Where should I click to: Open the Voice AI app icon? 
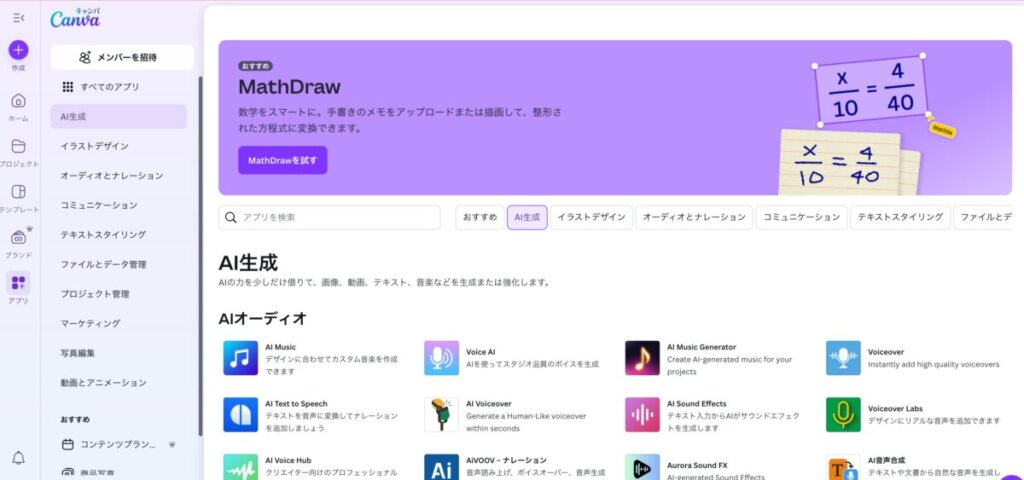pos(441,358)
